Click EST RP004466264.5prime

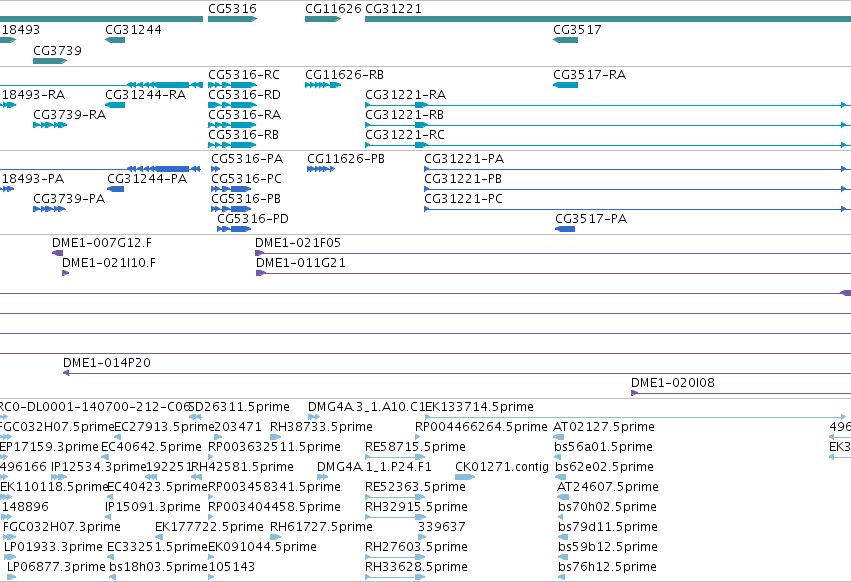[481, 427]
